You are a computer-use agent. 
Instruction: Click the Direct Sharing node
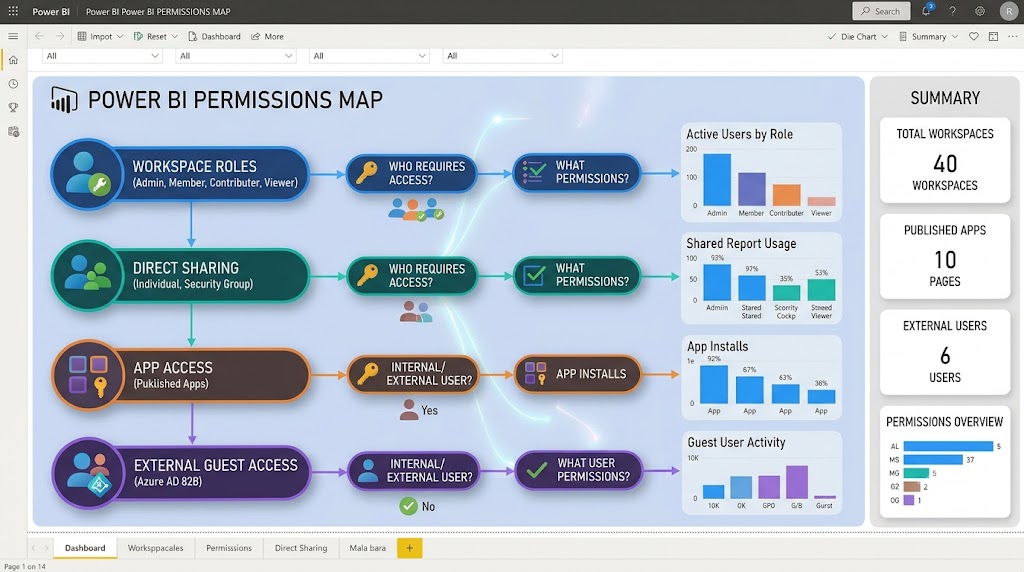click(180, 275)
